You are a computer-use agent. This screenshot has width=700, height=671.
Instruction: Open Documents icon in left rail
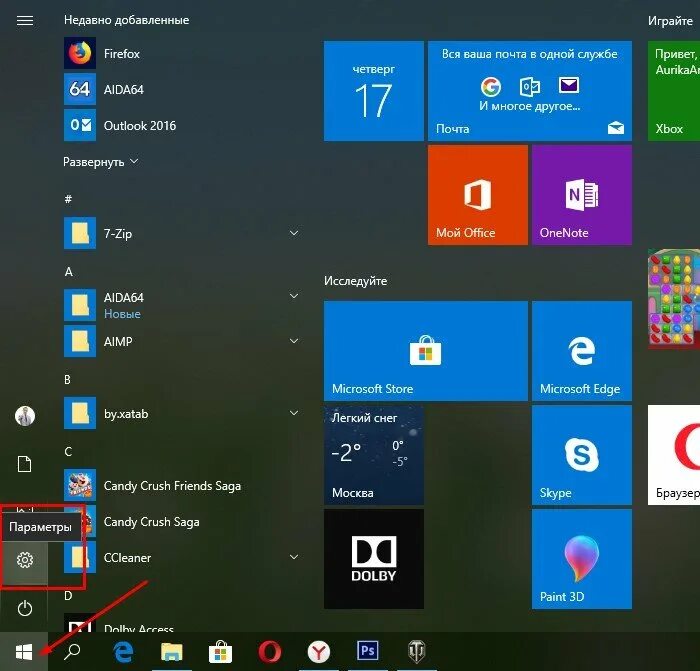[25, 464]
